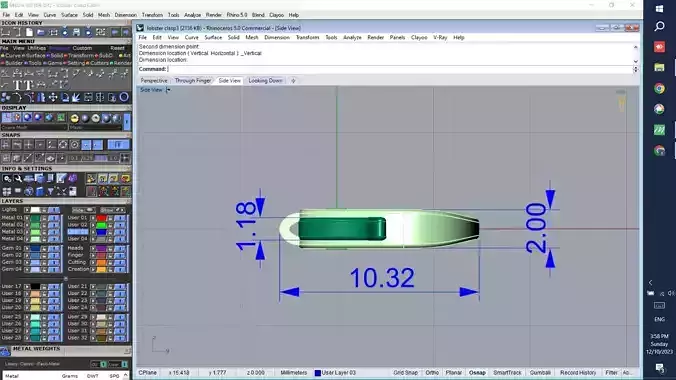This screenshot has height=380, width=676.
Task: Click the User Layer 03 swatch in status bar
Action: (x=318, y=373)
